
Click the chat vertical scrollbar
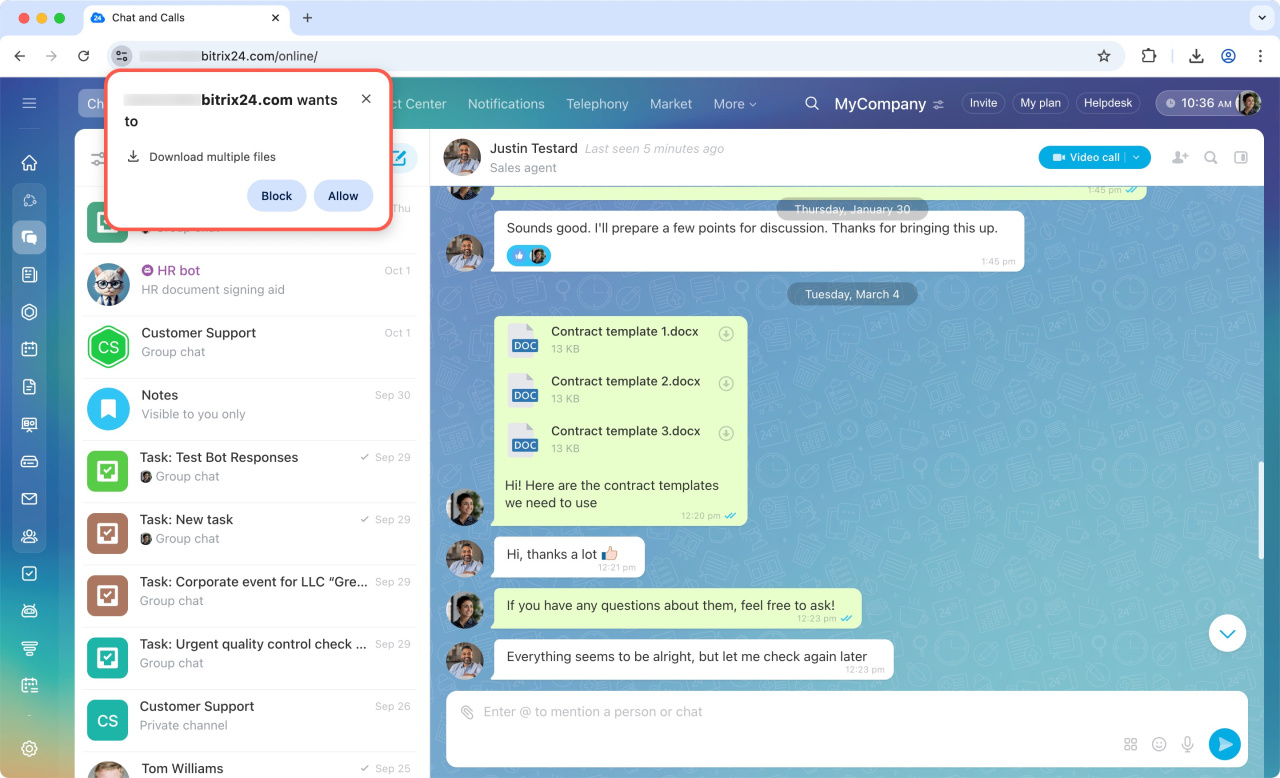click(1258, 510)
